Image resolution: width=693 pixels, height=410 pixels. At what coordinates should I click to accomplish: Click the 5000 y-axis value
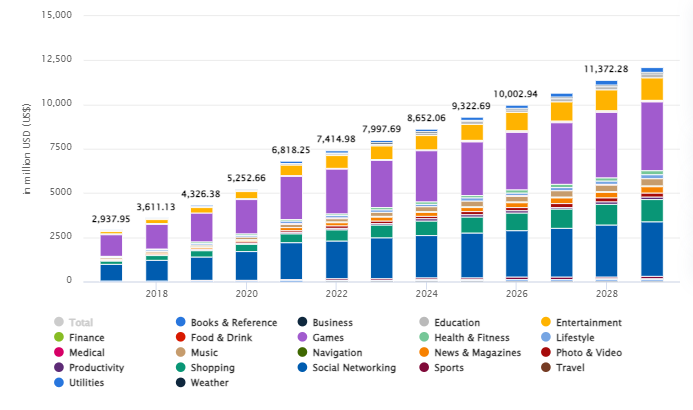coord(61,192)
